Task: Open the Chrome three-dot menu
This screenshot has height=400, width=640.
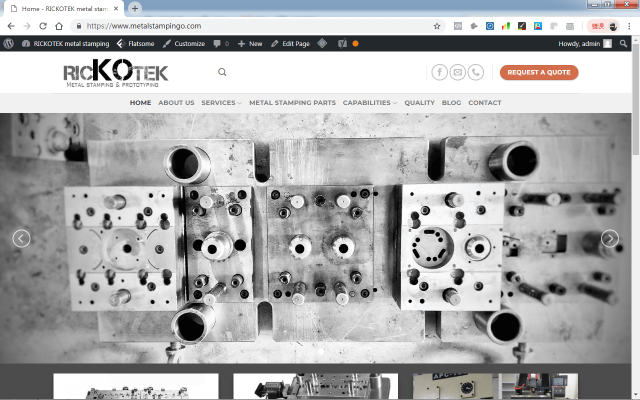Action: coord(629,26)
